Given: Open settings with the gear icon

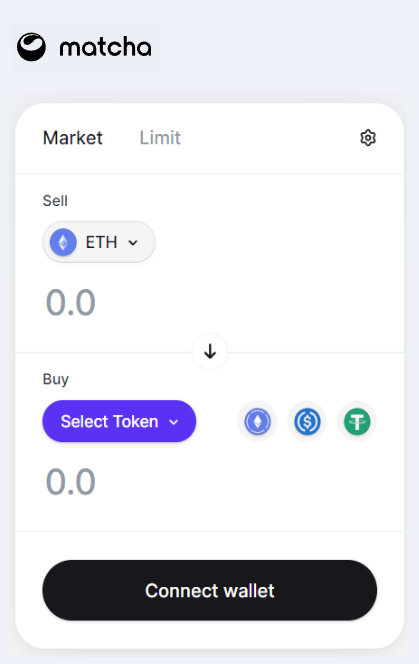Looking at the screenshot, I should (x=368, y=138).
